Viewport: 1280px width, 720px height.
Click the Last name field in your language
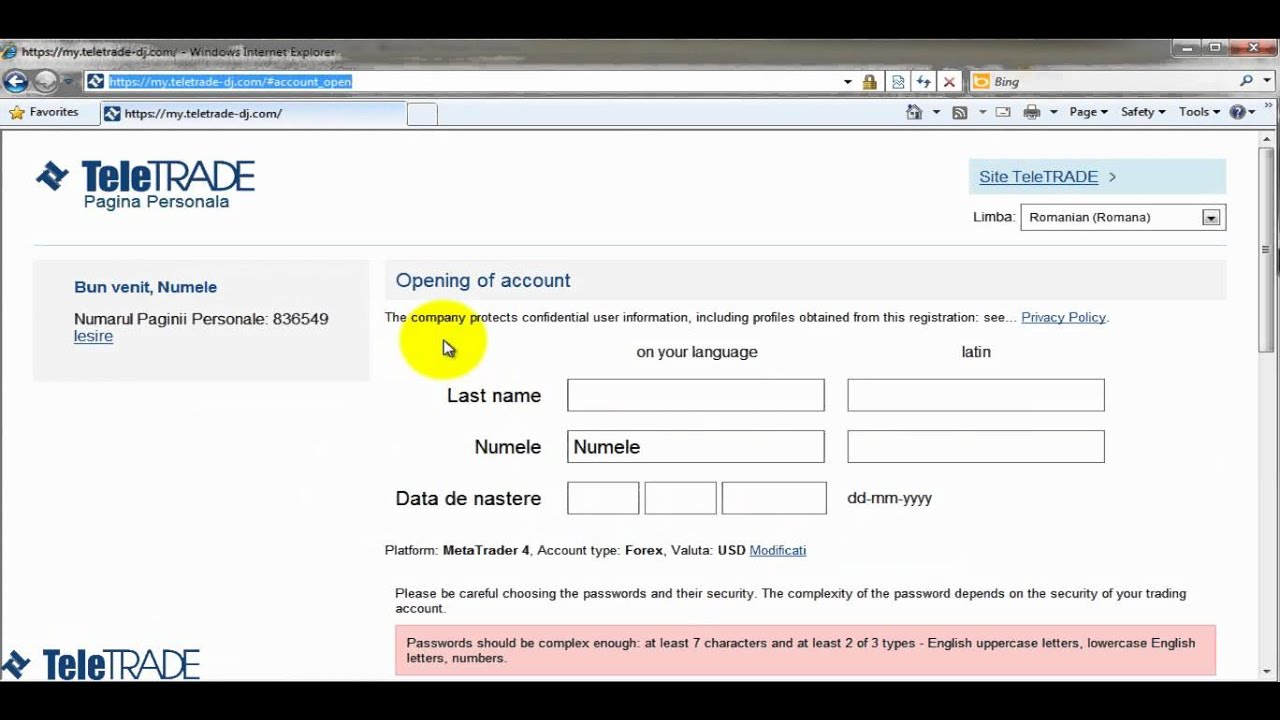pos(696,395)
